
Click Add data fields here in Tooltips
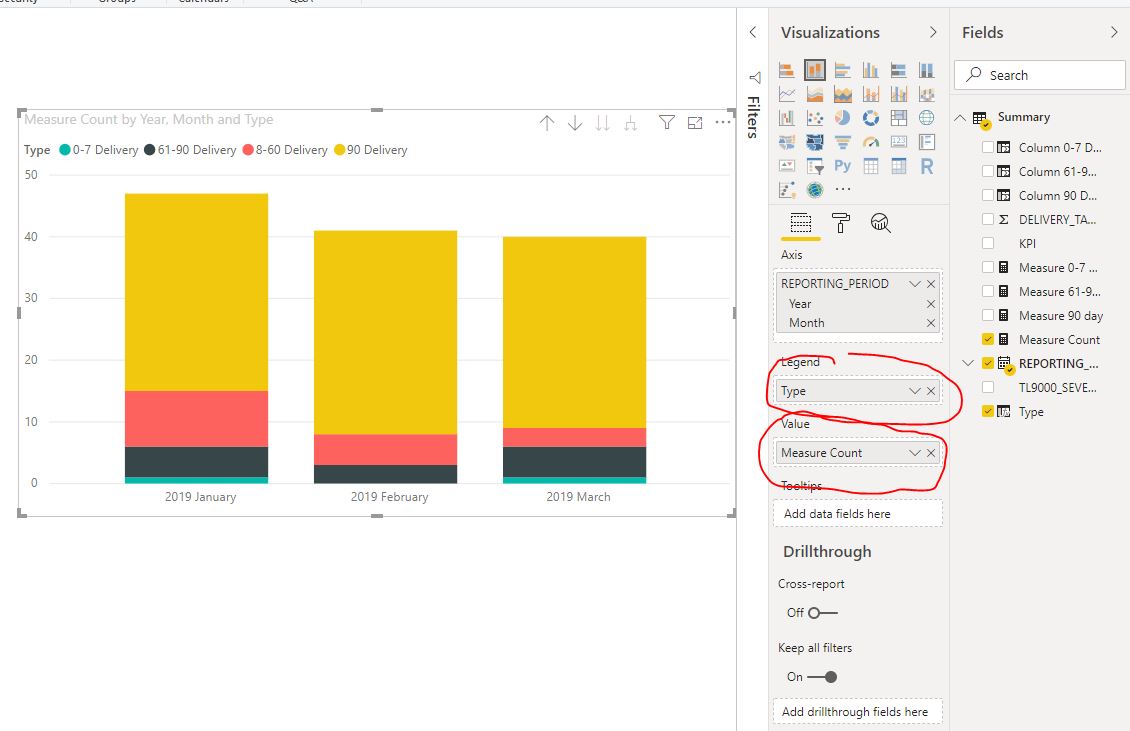point(858,514)
